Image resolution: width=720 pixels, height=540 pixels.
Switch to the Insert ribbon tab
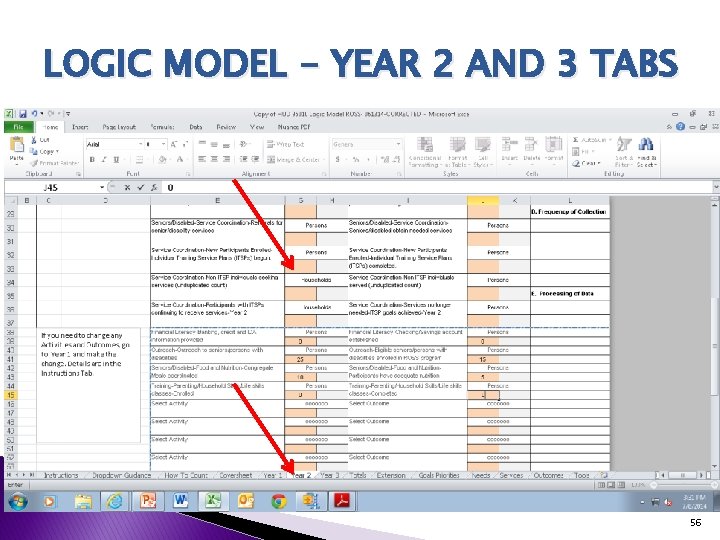tap(80, 127)
